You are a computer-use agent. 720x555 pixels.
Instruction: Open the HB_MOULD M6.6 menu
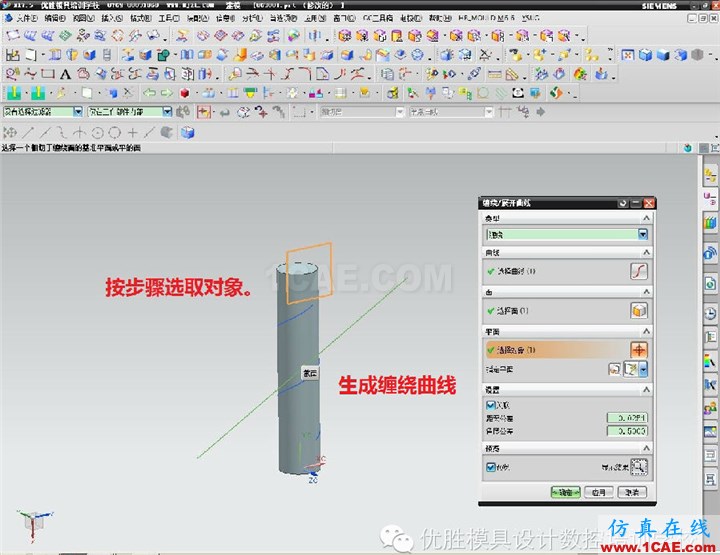click(486, 18)
